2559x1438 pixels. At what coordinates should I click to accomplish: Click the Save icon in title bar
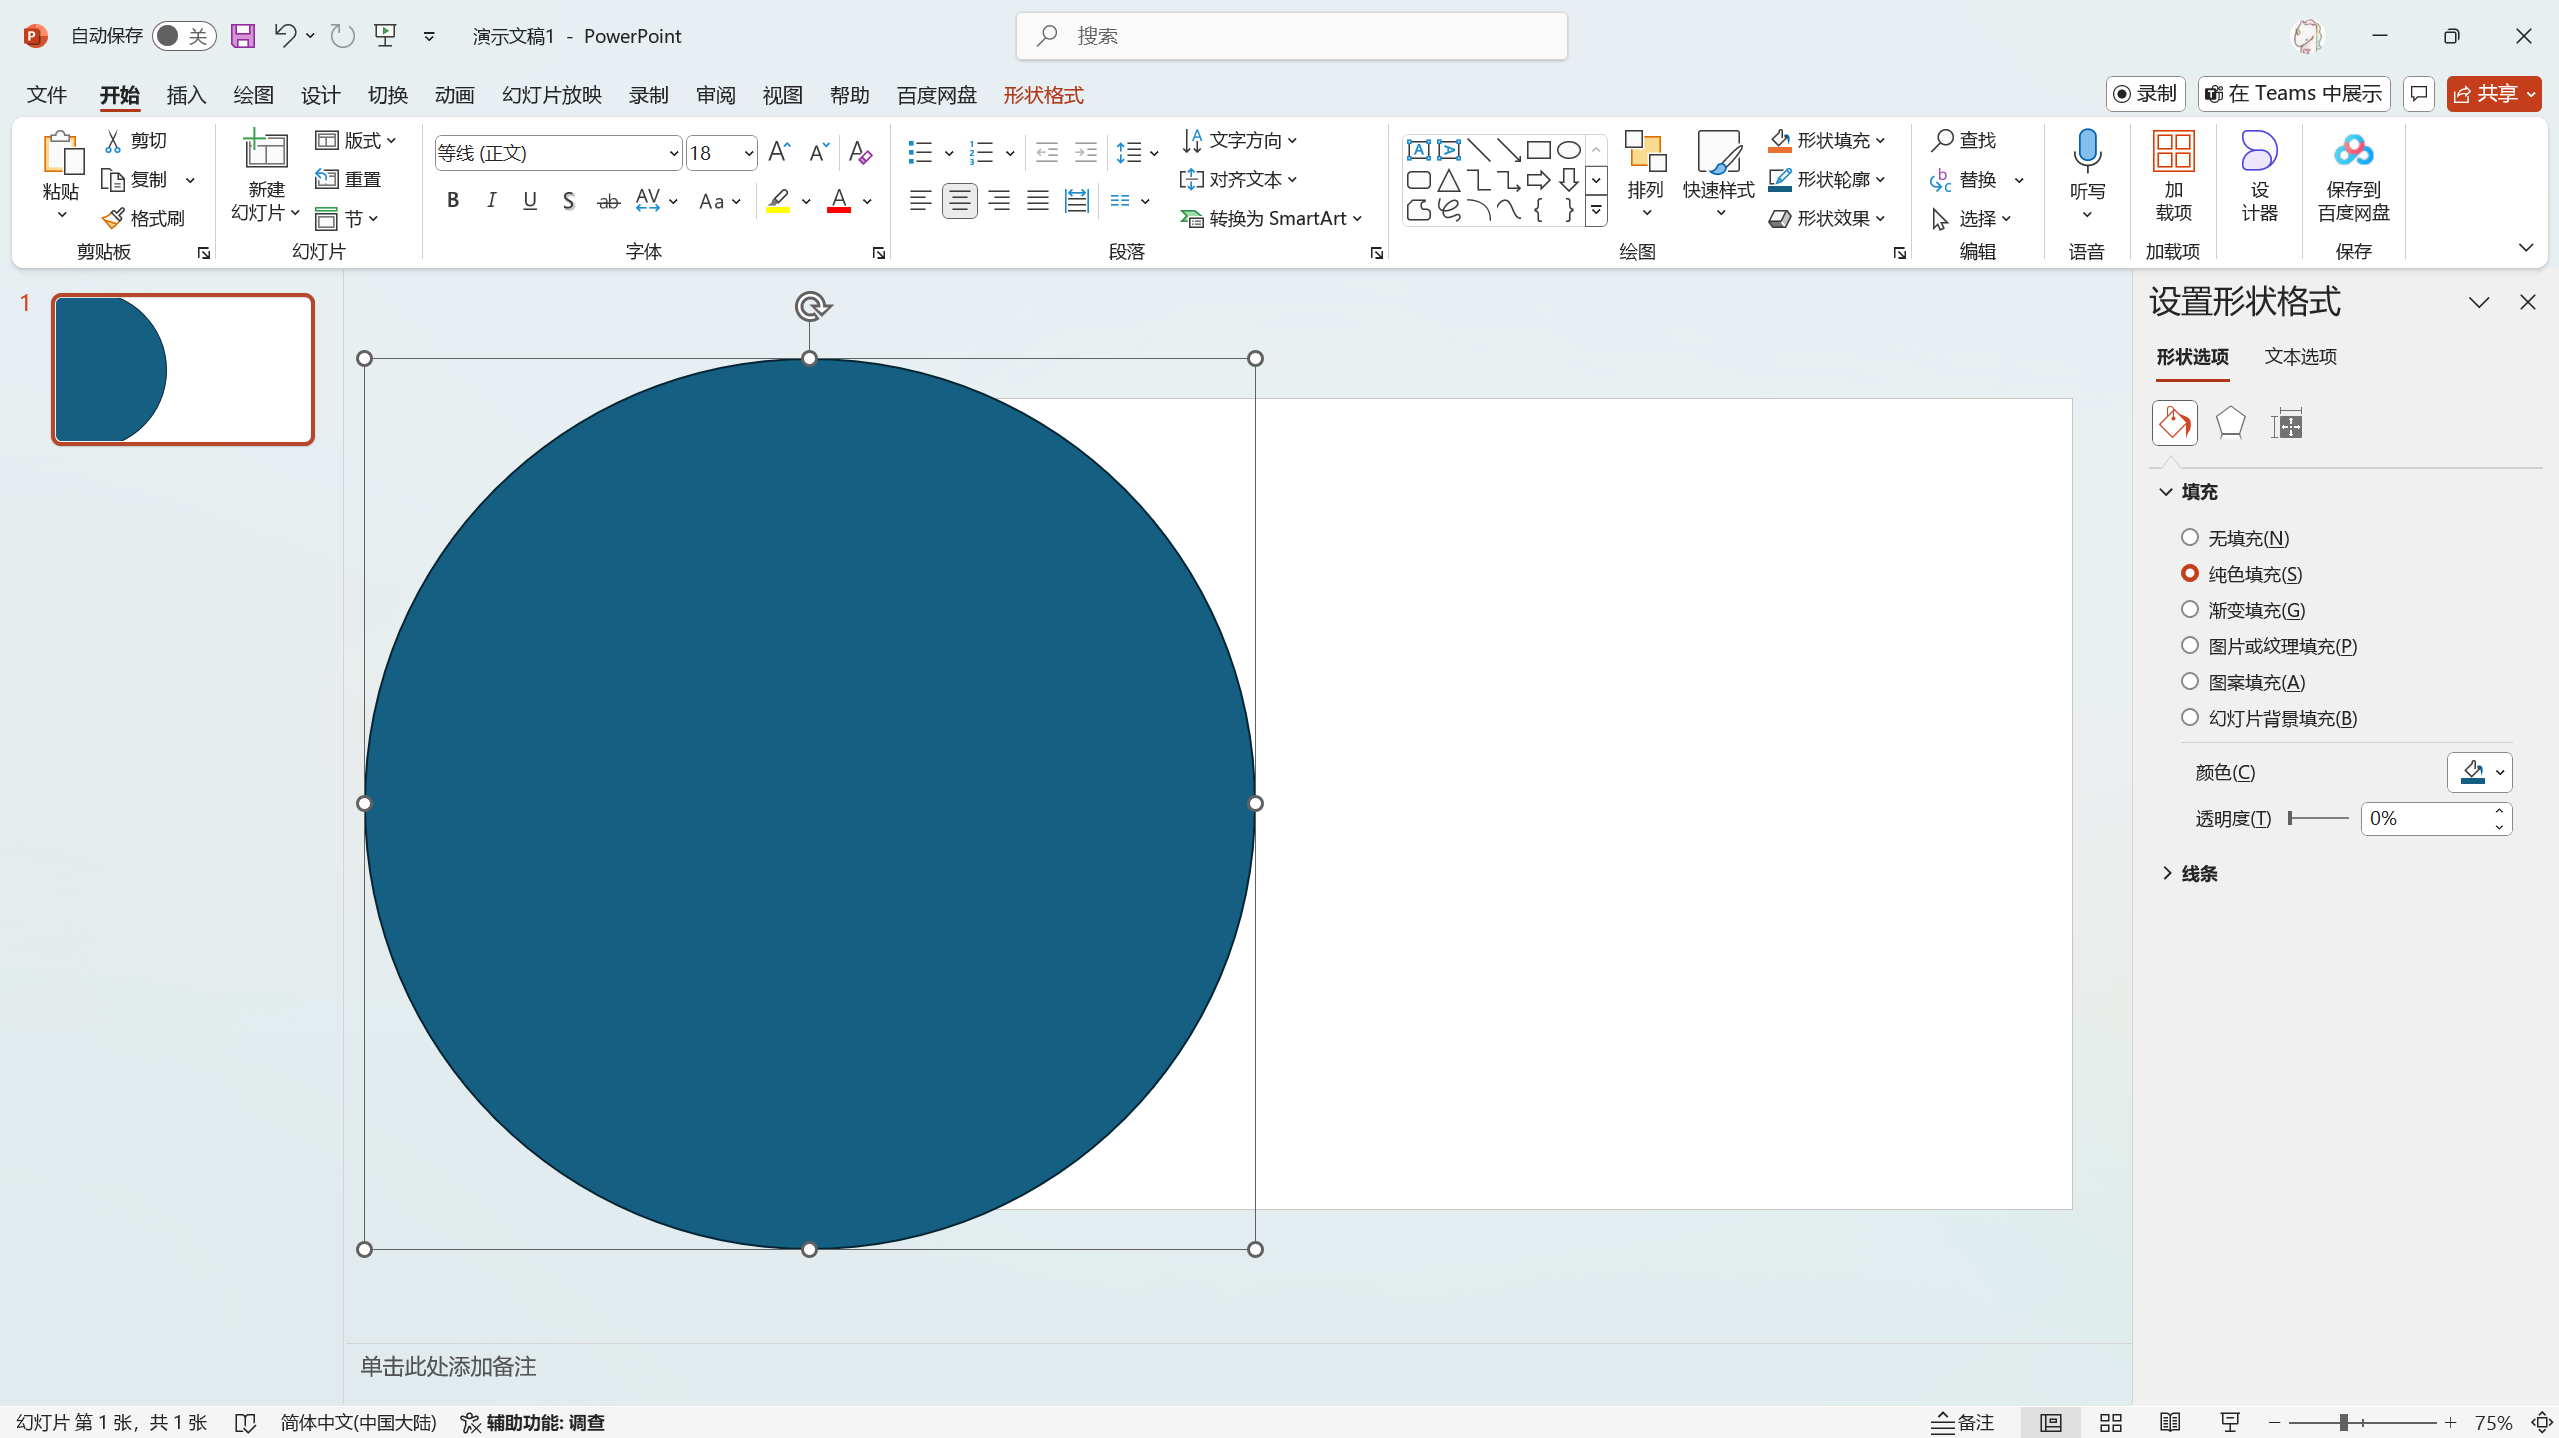[243, 36]
